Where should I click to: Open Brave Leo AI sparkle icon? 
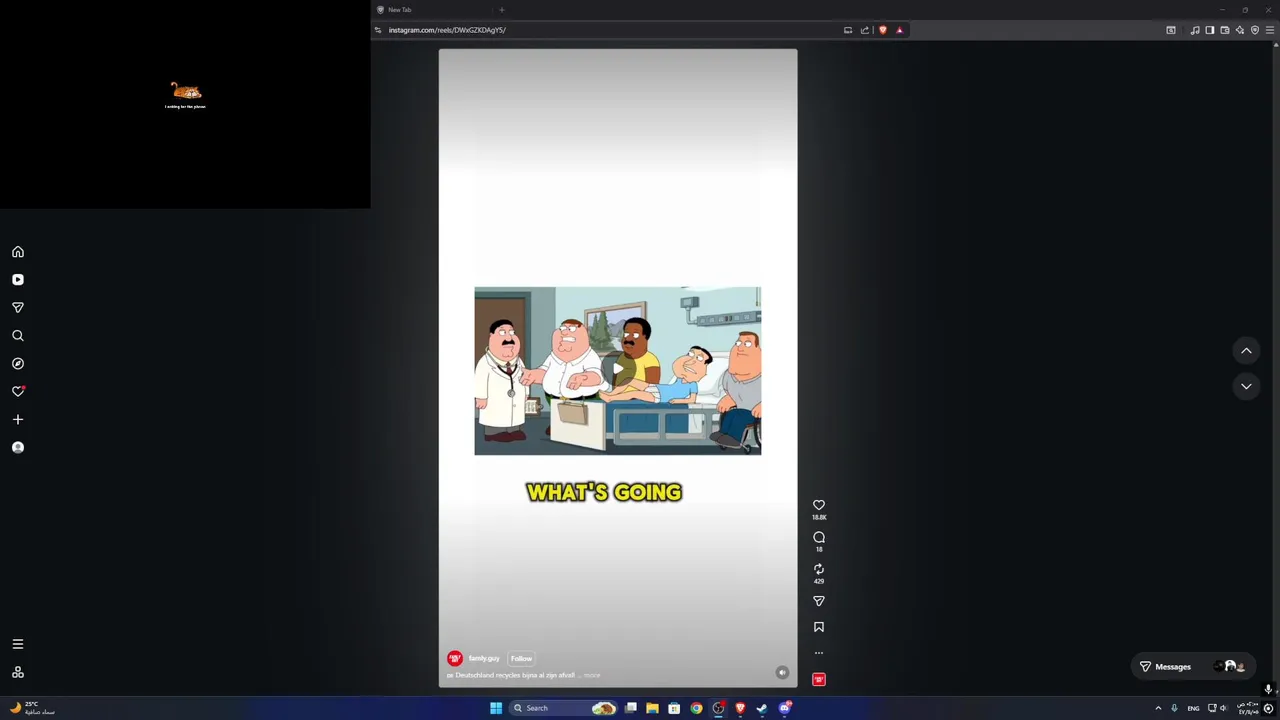click(1240, 30)
